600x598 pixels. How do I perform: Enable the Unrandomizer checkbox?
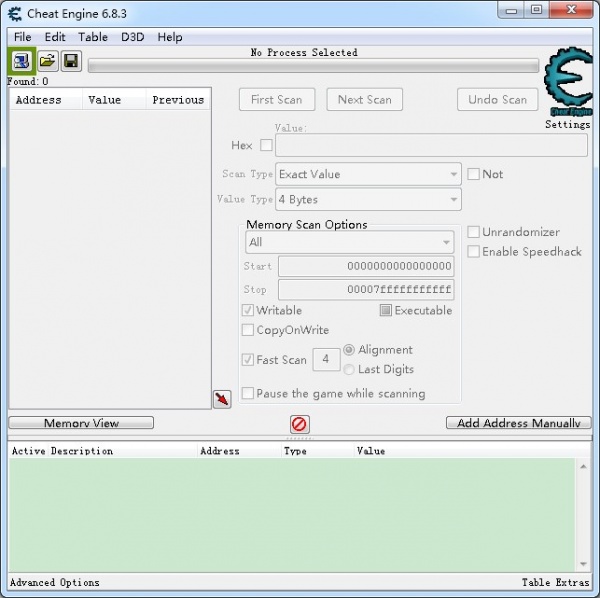click(473, 232)
